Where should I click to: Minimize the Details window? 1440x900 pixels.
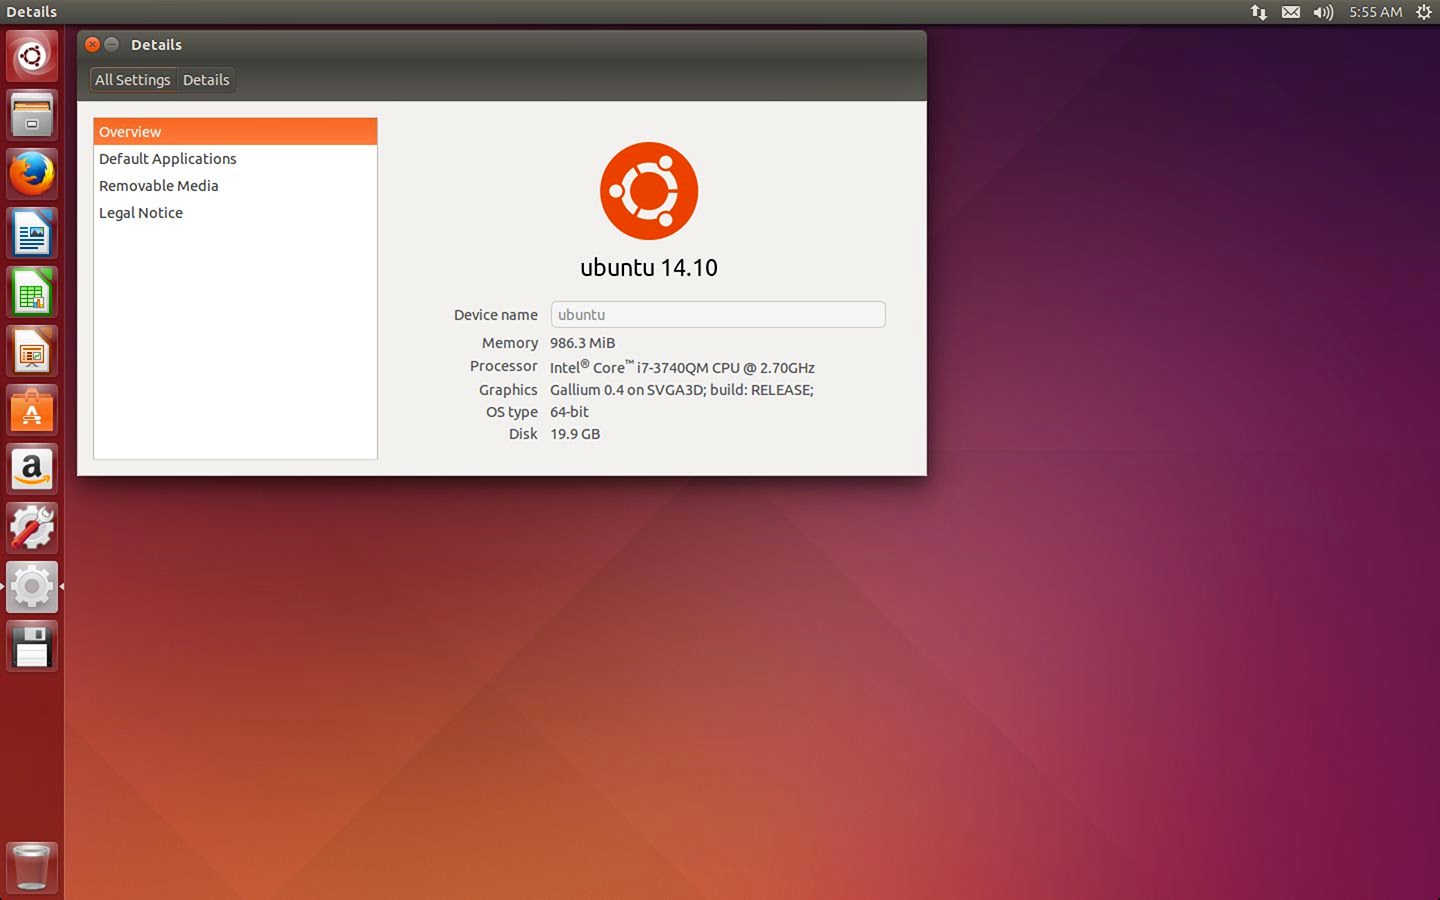point(112,44)
